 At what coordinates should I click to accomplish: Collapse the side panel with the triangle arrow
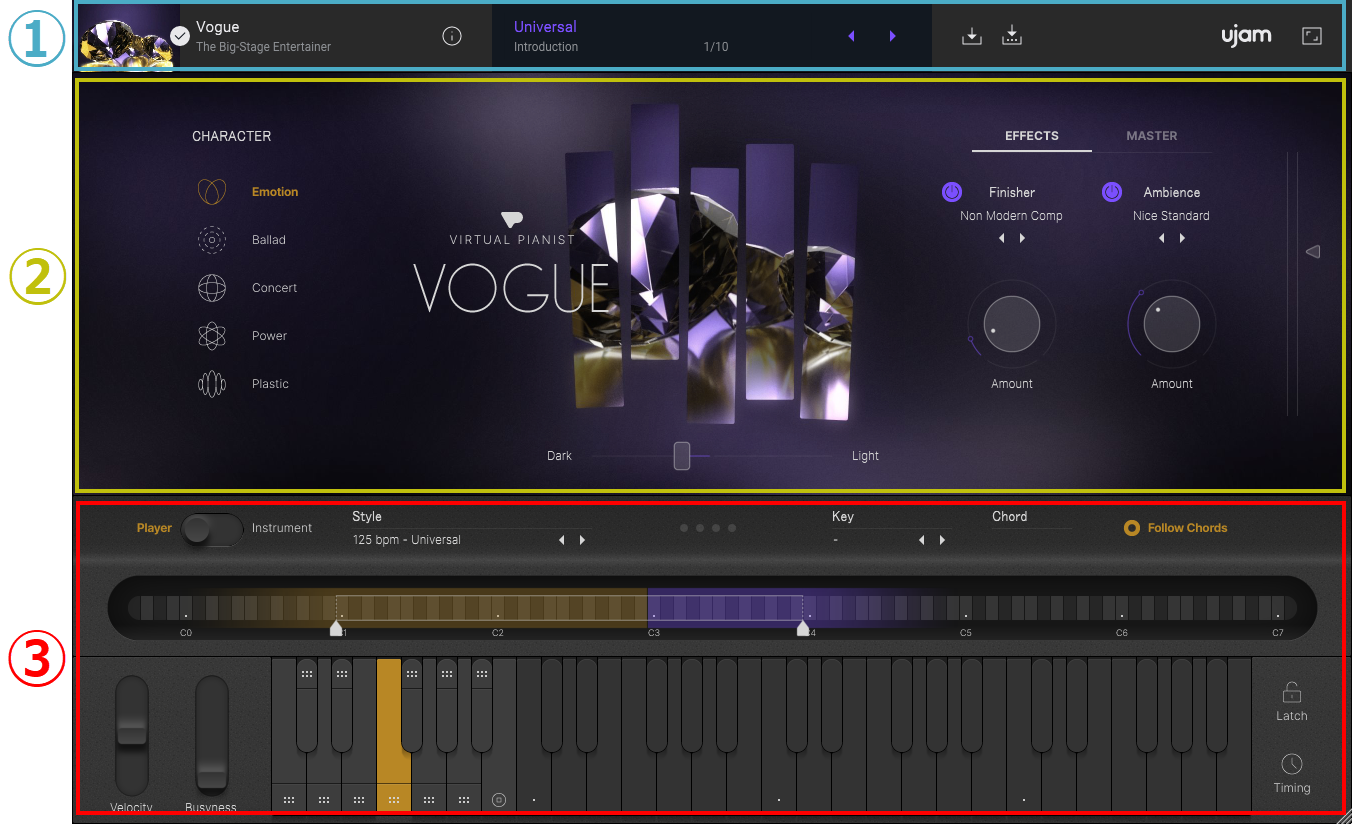[1313, 252]
